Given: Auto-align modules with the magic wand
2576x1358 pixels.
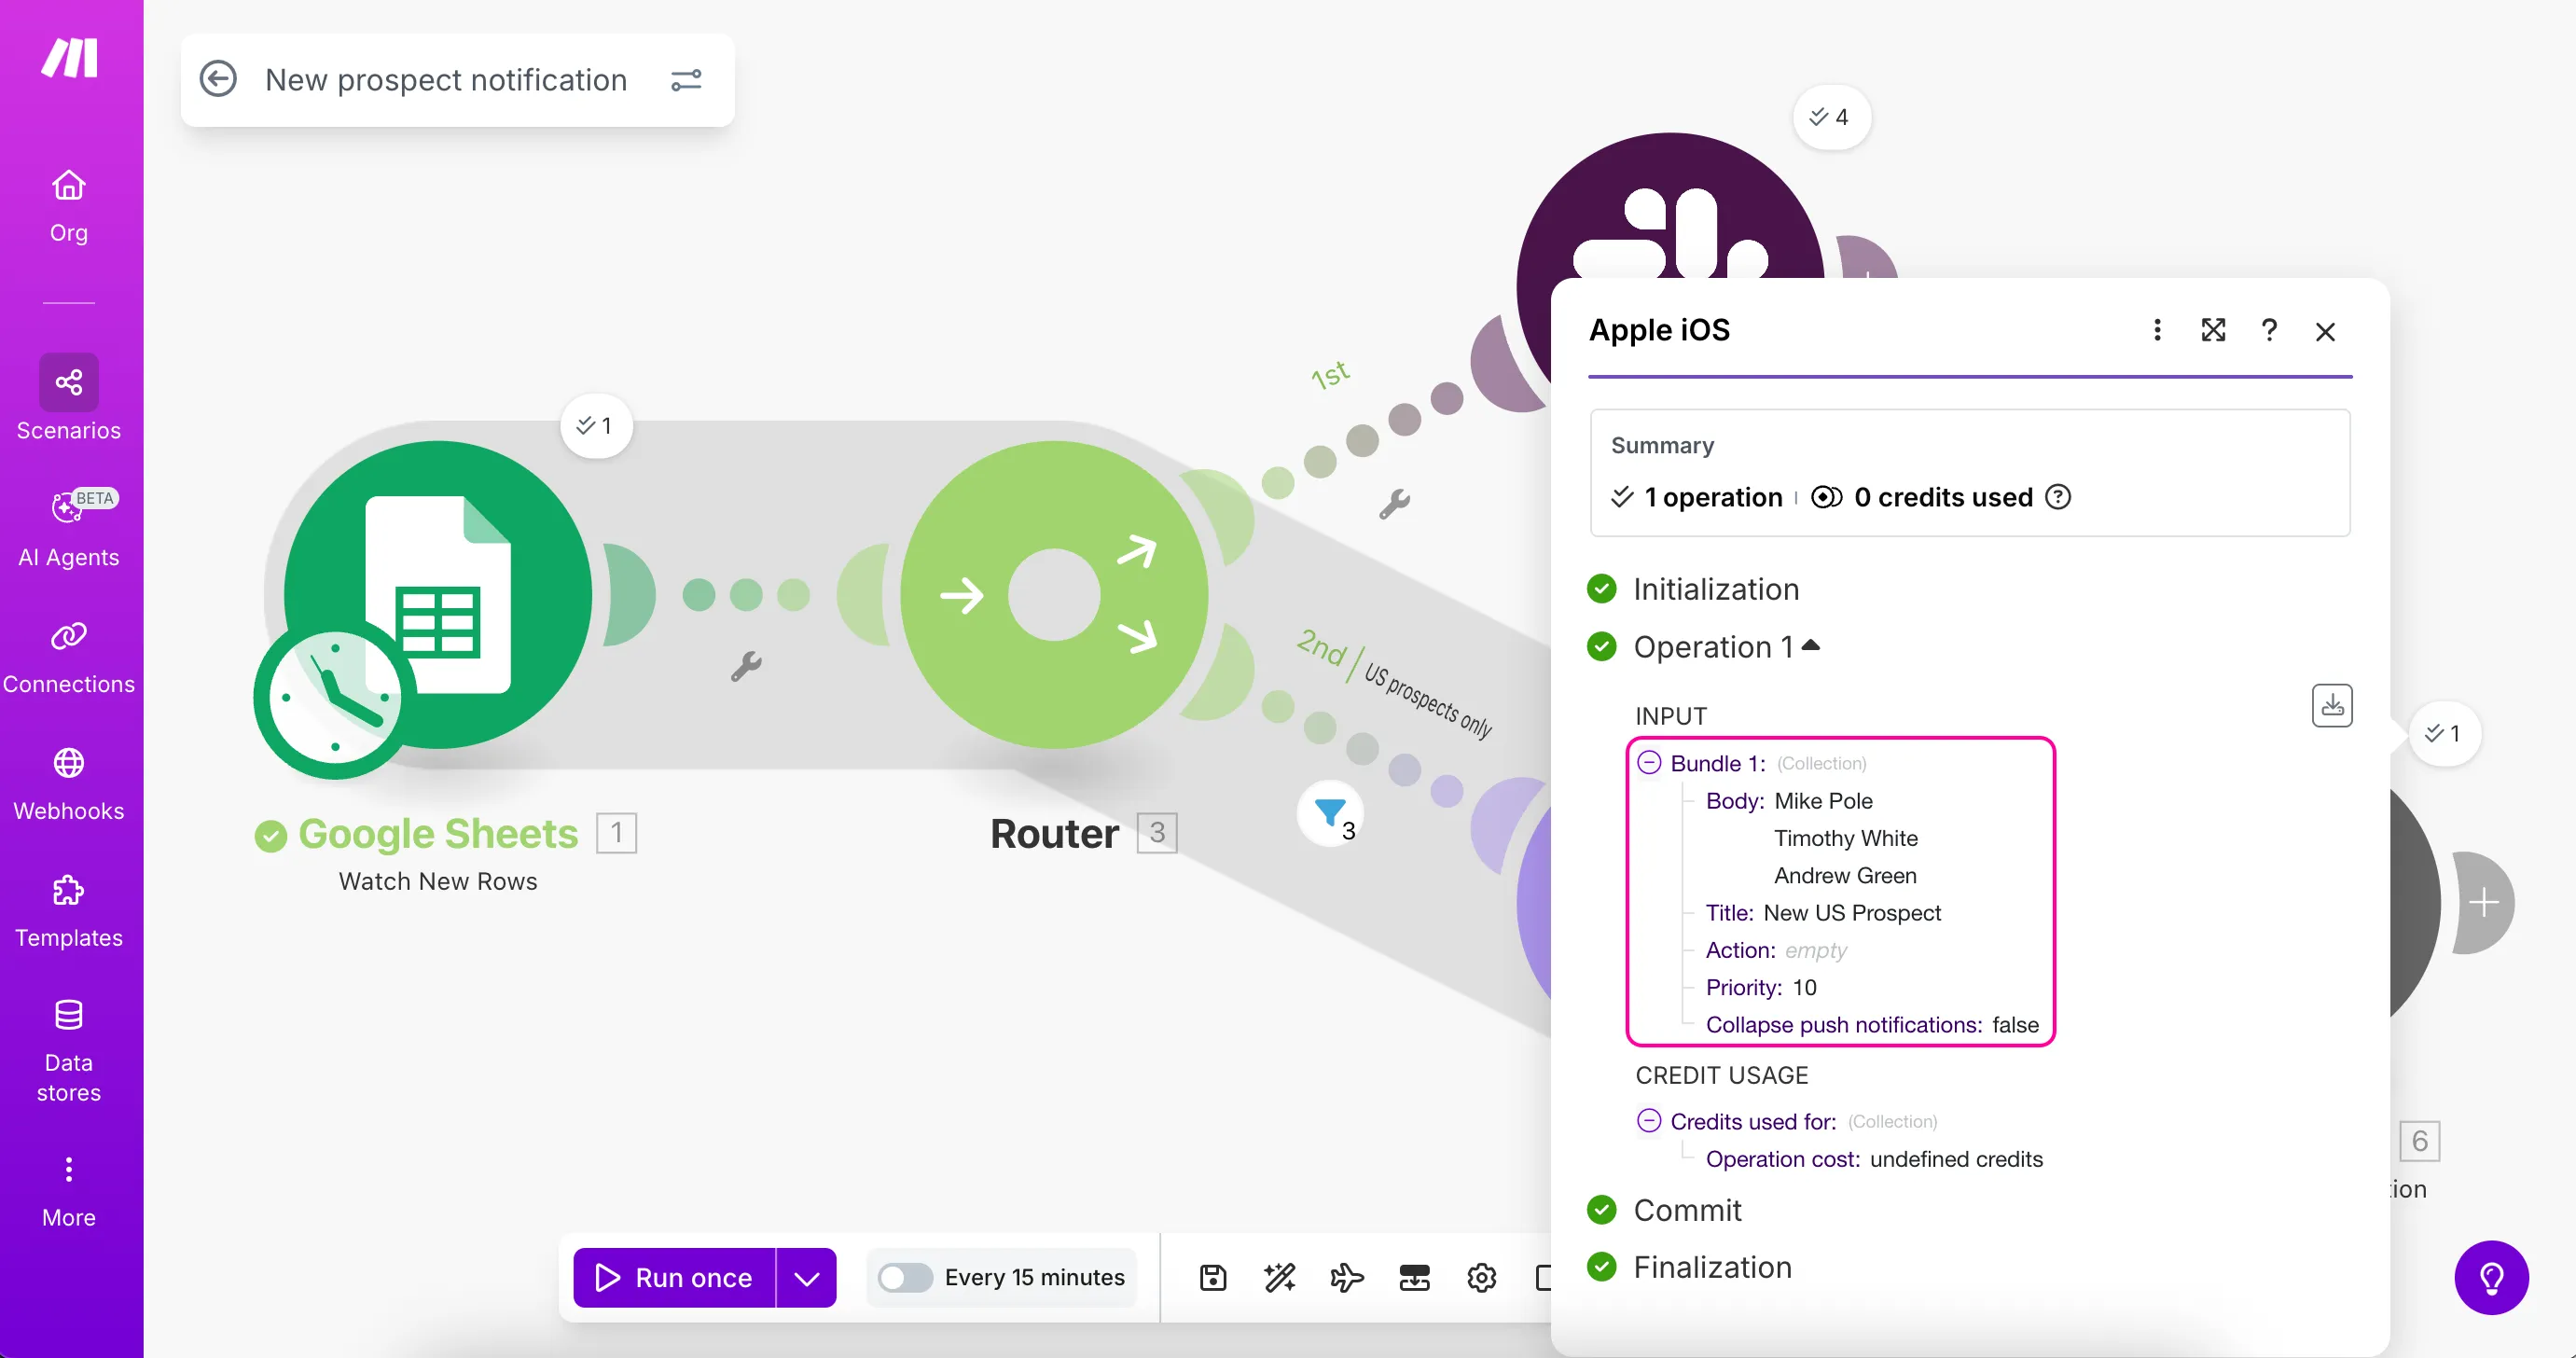Looking at the screenshot, I should click(x=1280, y=1277).
